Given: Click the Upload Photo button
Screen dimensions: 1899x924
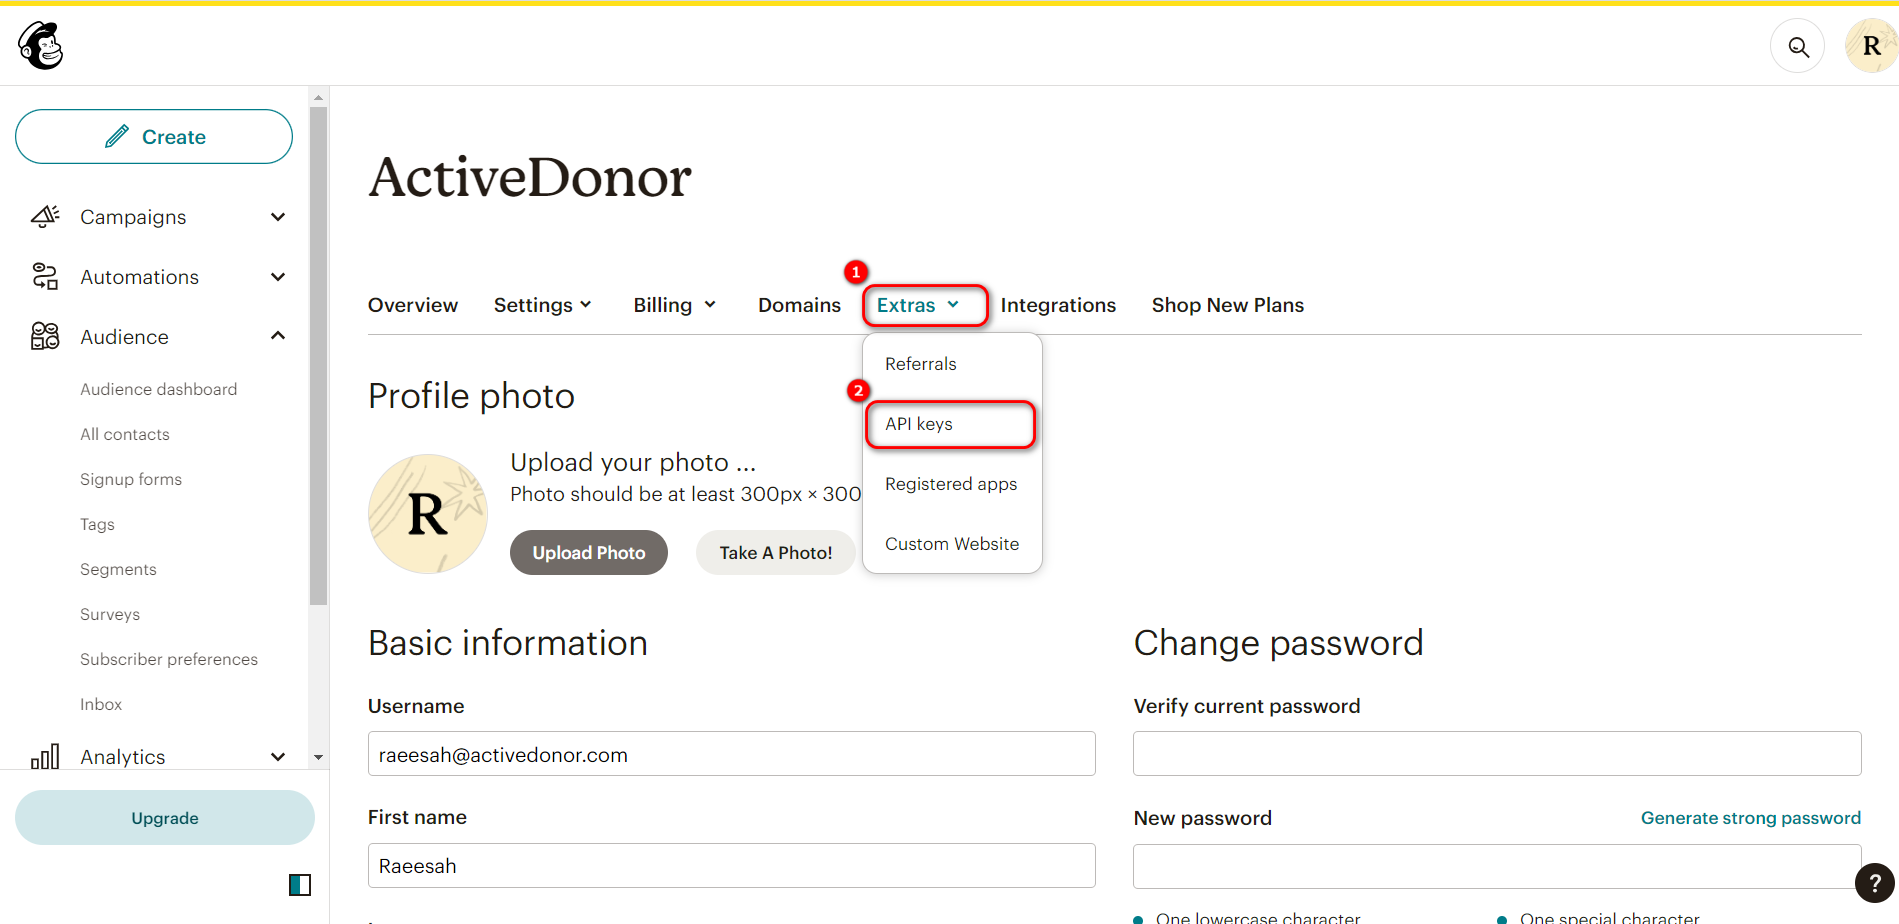Looking at the screenshot, I should coord(588,552).
